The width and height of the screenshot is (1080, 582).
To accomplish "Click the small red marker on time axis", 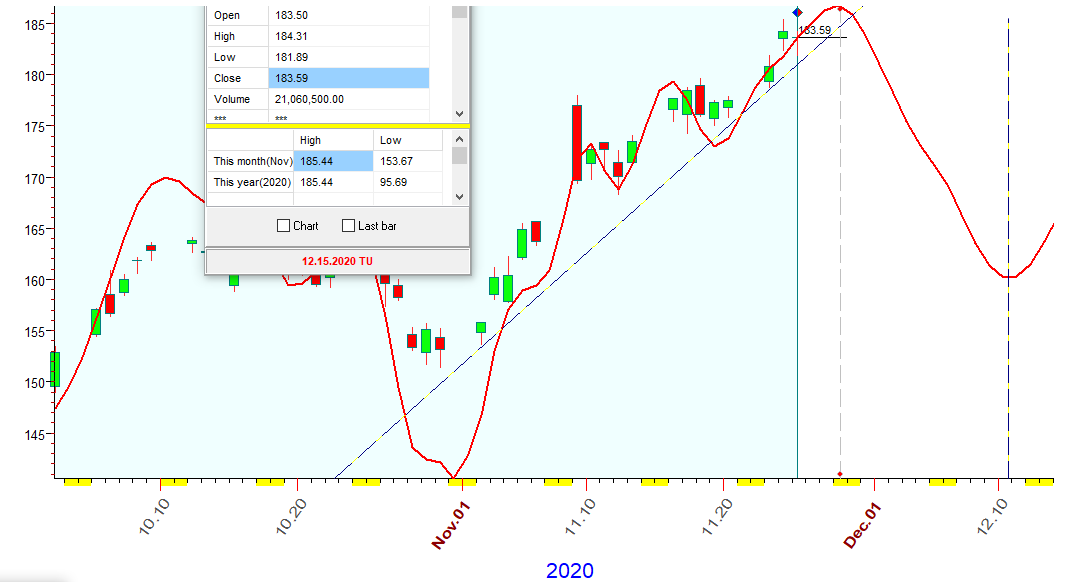I will [840, 473].
